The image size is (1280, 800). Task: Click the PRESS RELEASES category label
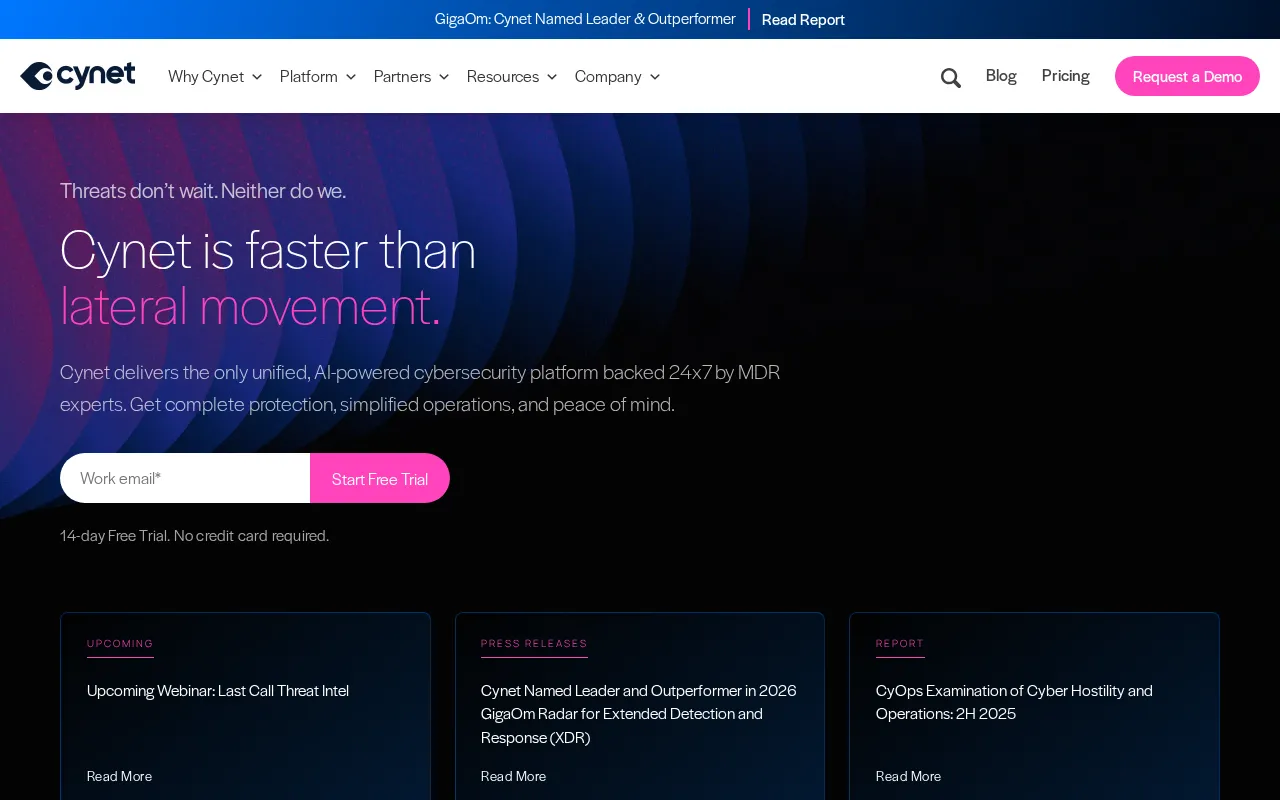534,643
